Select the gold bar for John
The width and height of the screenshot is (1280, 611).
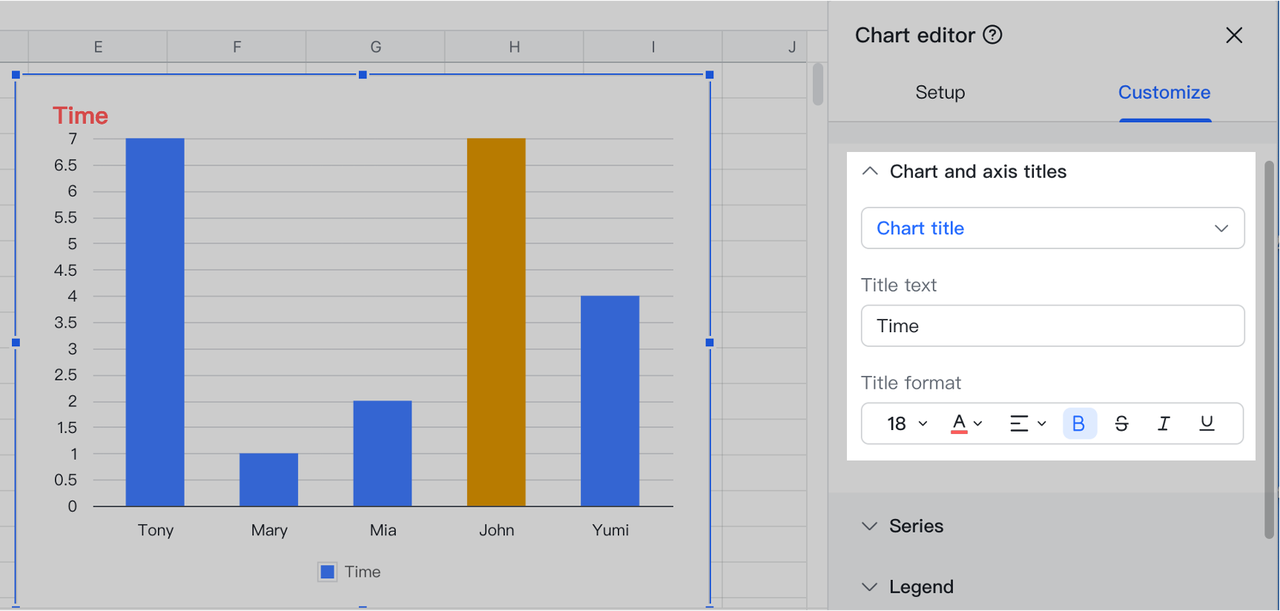point(496,320)
